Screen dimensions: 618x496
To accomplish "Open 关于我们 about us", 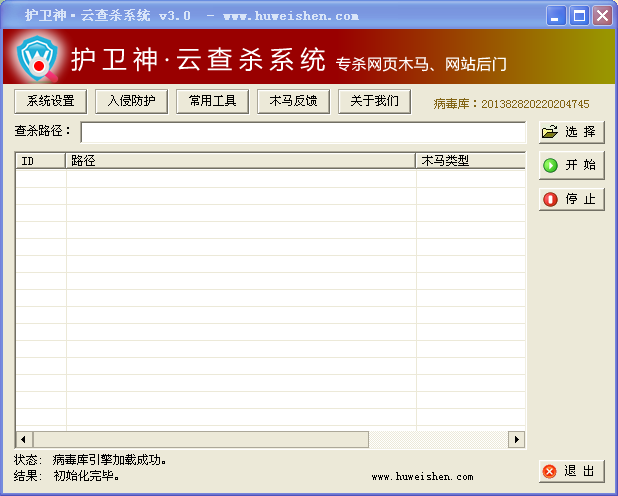I will click(374, 101).
